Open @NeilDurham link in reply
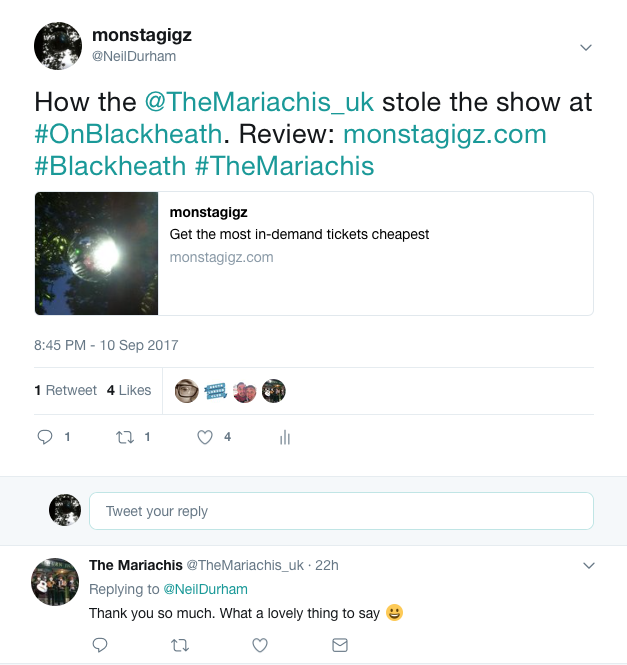The height and width of the screenshot is (665, 627). click(205, 589)
